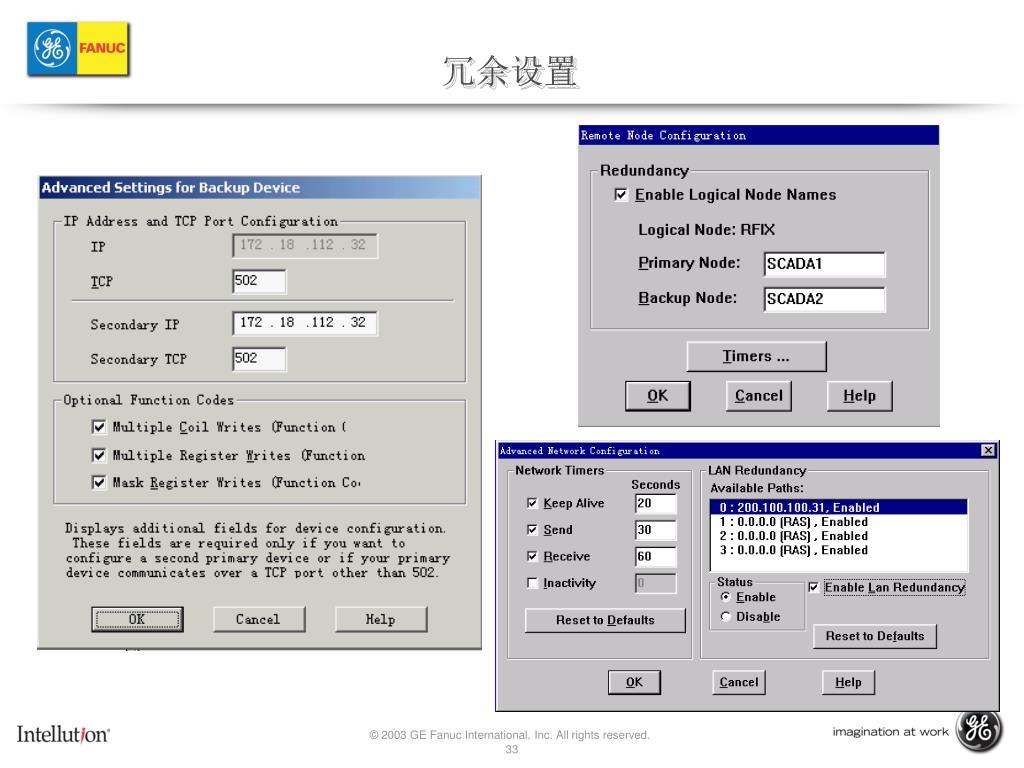Toggle Multiple Register Writes checkbox
This screenshot has height=768, width=1024.
[99, 455]
